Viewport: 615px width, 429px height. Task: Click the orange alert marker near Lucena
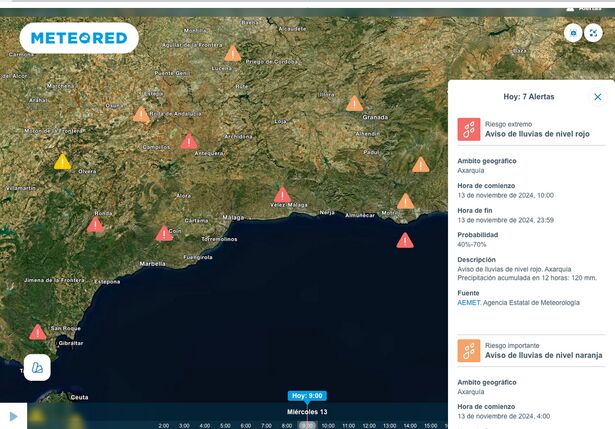[232, 54]
